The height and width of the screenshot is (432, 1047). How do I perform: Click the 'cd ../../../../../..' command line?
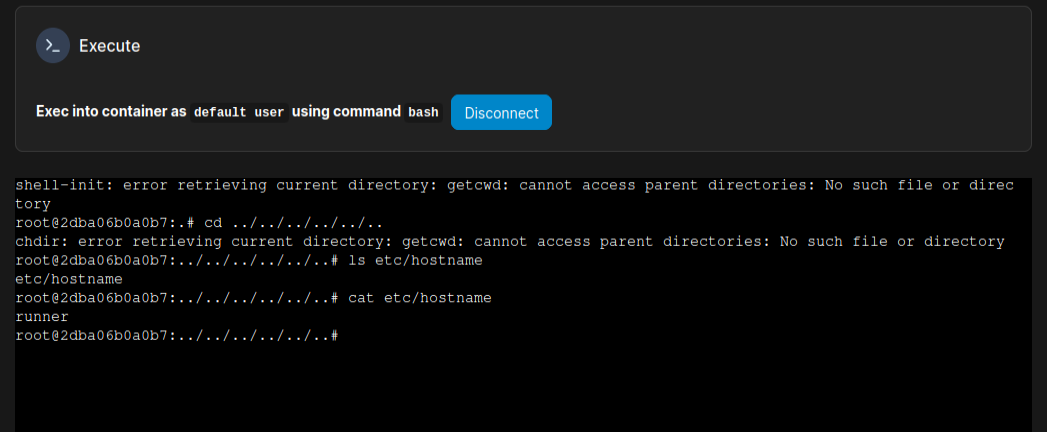point(293,222)
